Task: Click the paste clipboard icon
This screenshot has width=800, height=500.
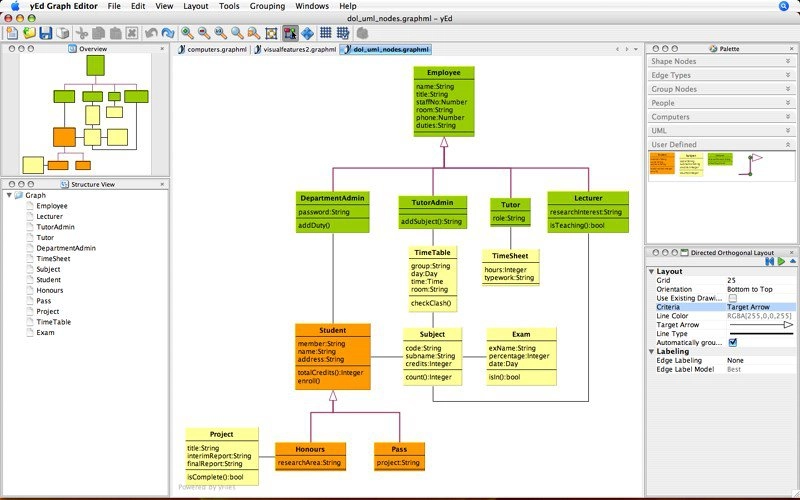Action: [115, 34]
